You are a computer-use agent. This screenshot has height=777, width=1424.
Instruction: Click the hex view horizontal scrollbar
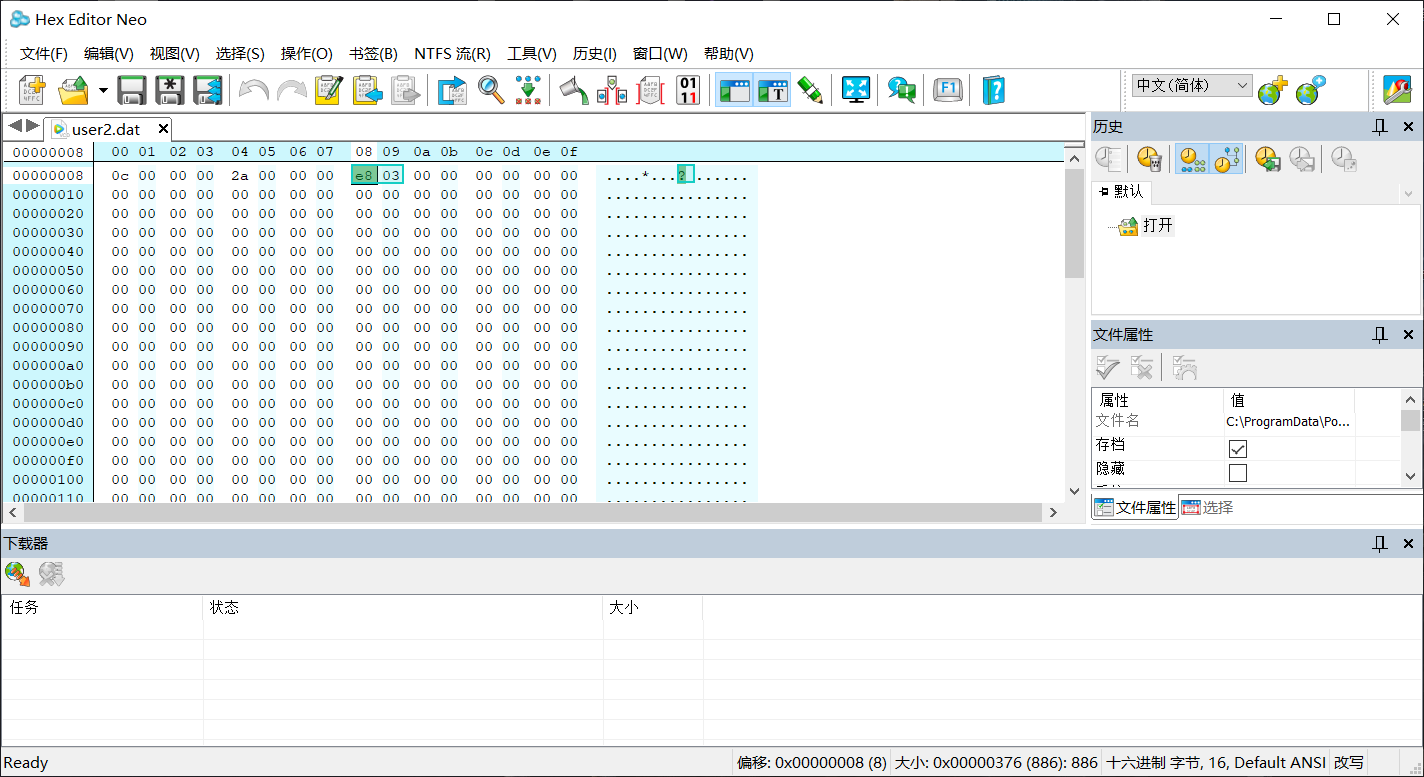point(532,512)
